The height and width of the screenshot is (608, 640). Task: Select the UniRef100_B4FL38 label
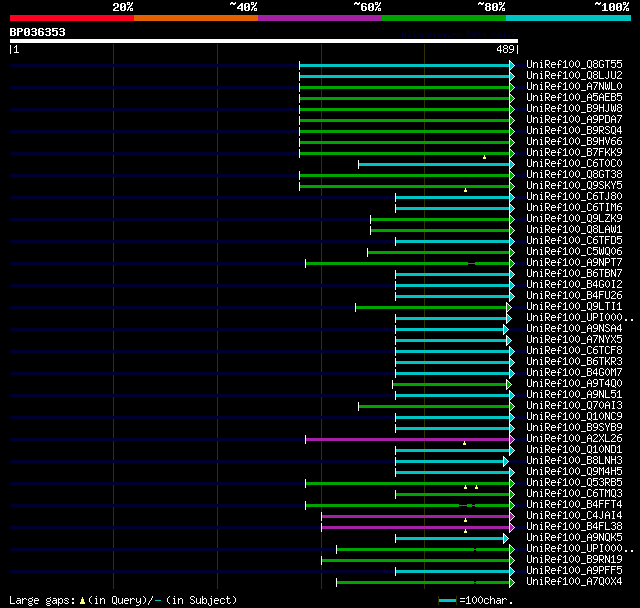pos(574,527)
